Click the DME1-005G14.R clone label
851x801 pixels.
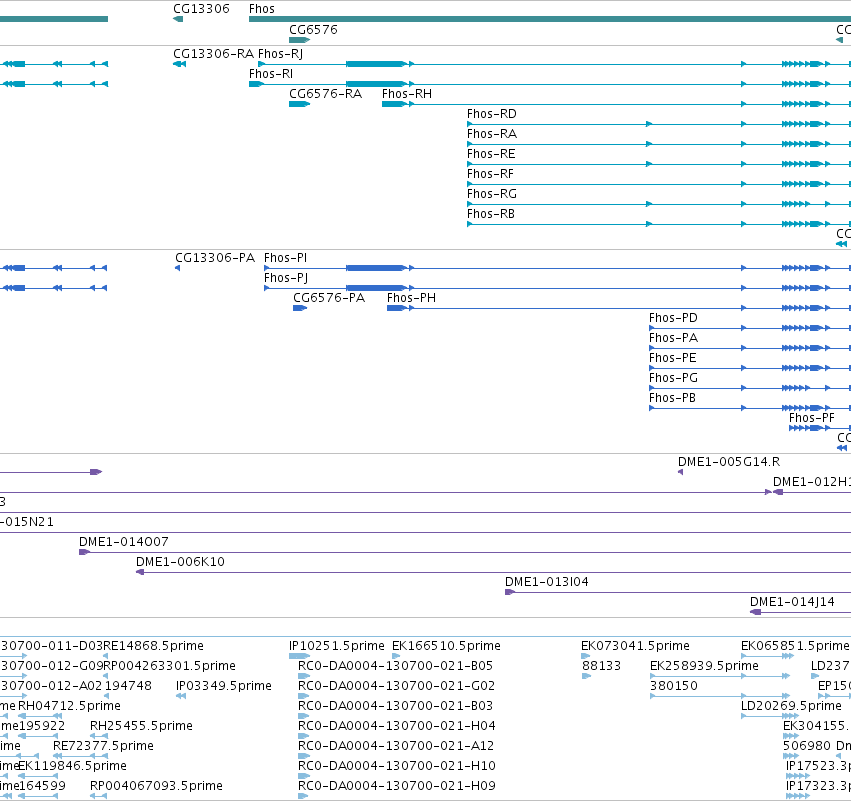click(729, 462)
